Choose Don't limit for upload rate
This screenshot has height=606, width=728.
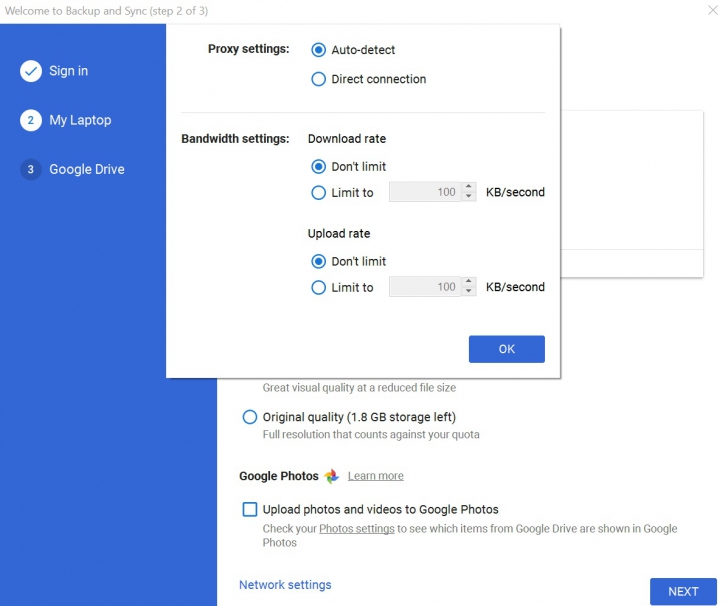tap(318, 261)
